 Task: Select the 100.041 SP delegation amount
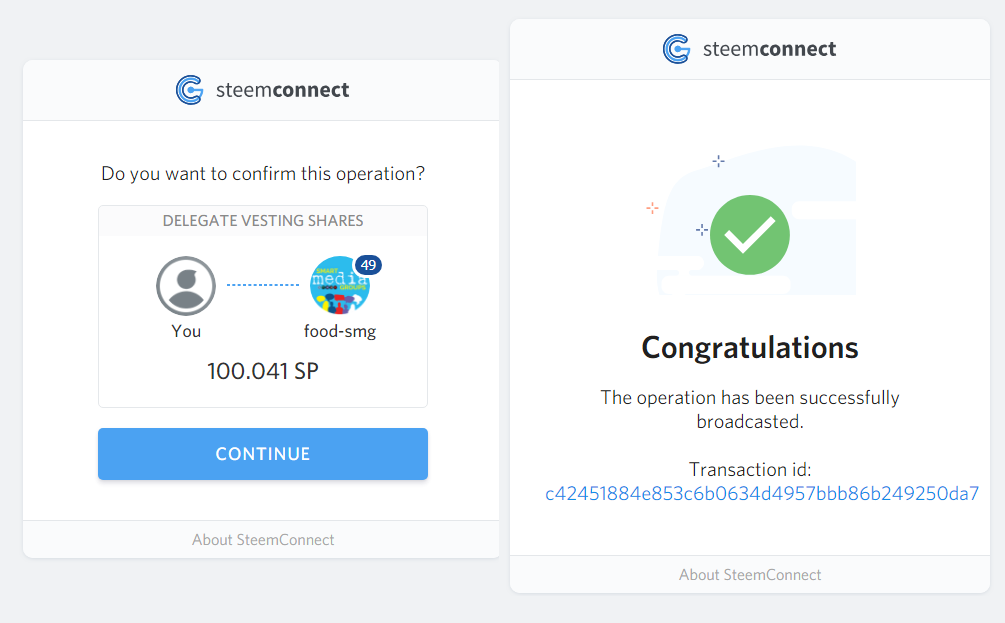(x=263, y=371)
